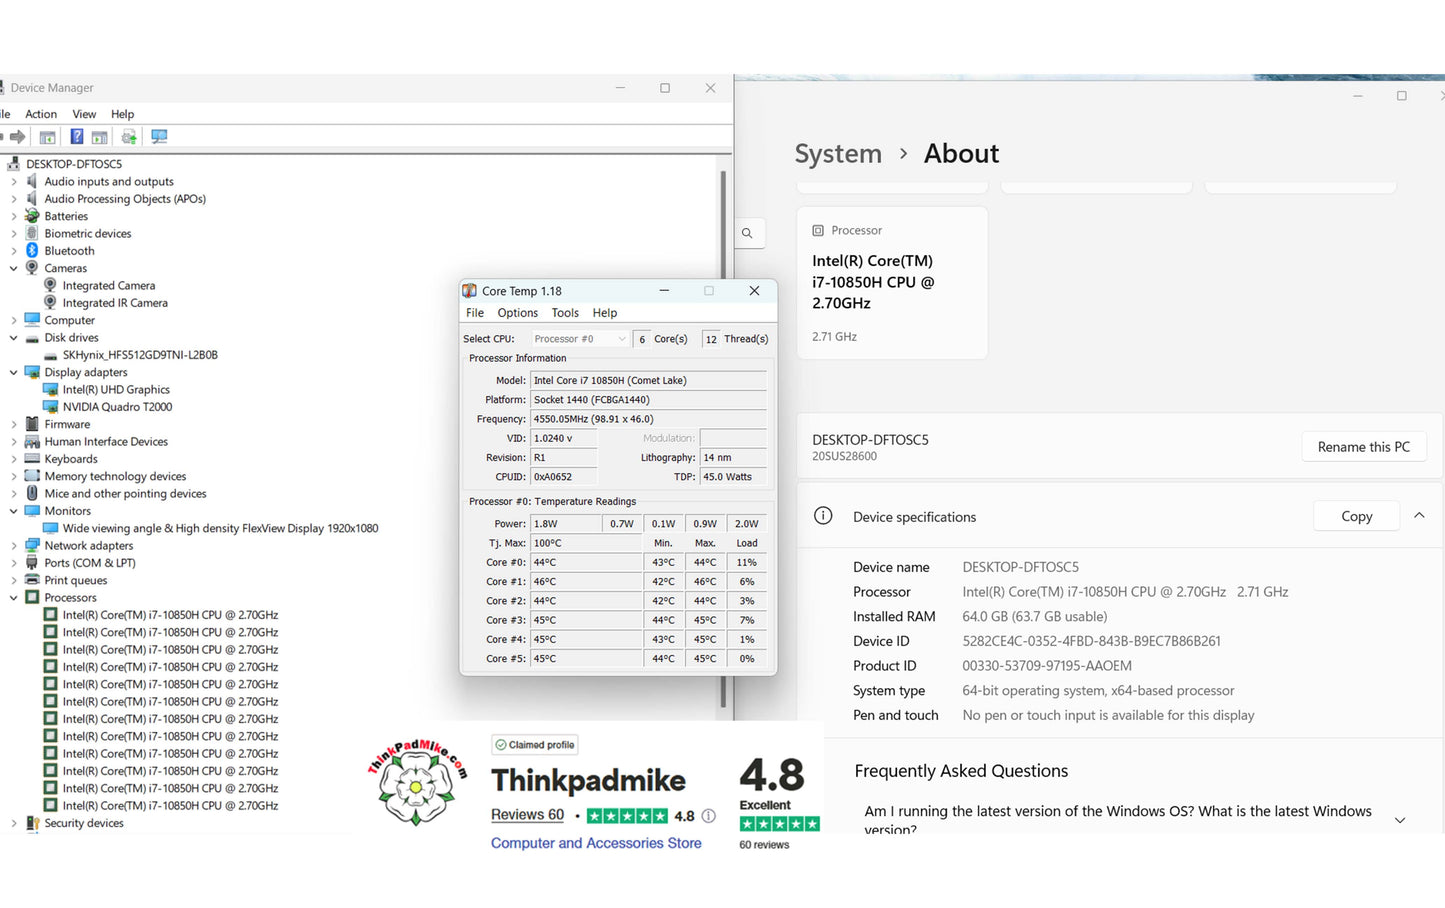Click the Network adapters category icon
This screenshot has height=908, width=1445.
(32, 546)
